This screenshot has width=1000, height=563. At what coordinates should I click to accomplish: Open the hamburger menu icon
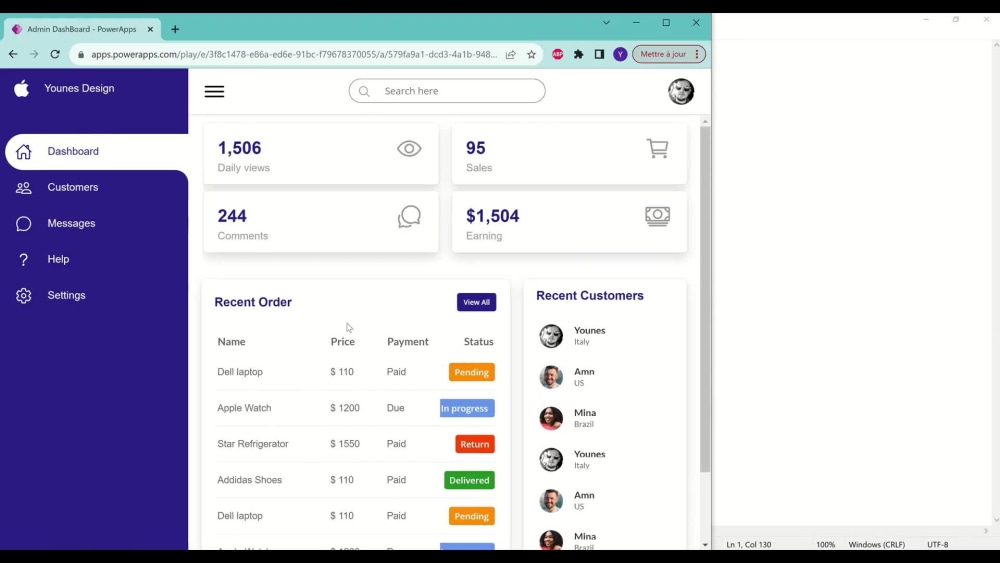(x=214, y=91)
